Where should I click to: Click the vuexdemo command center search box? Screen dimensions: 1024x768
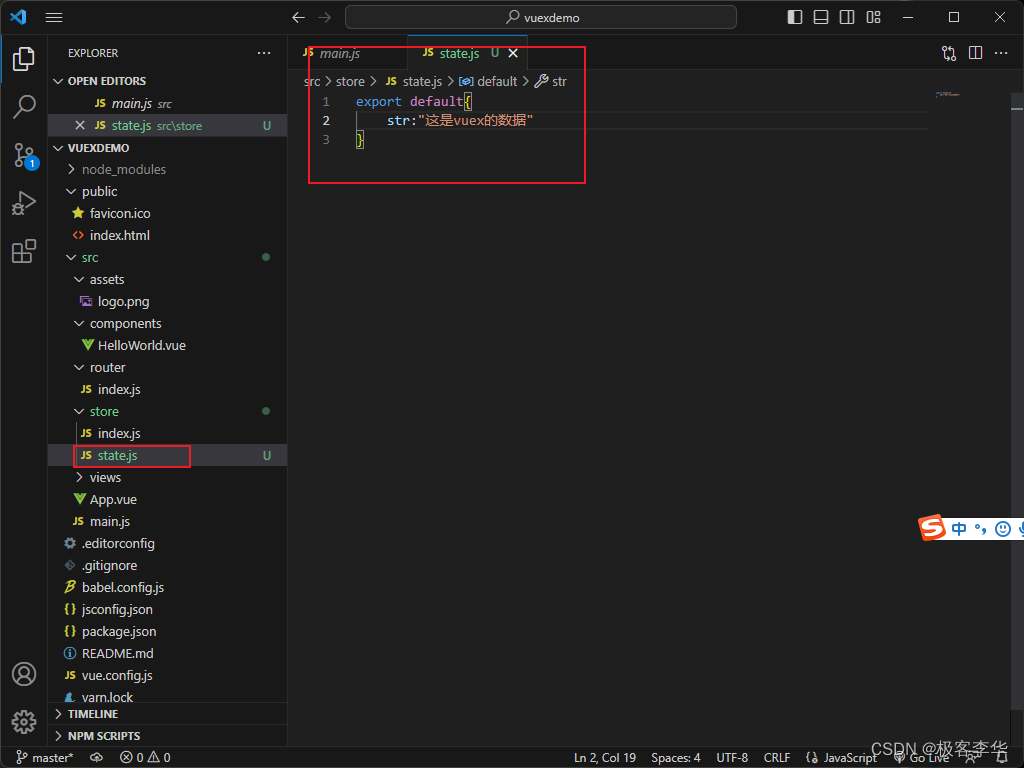pyautogui.click(x=541, y=18)
